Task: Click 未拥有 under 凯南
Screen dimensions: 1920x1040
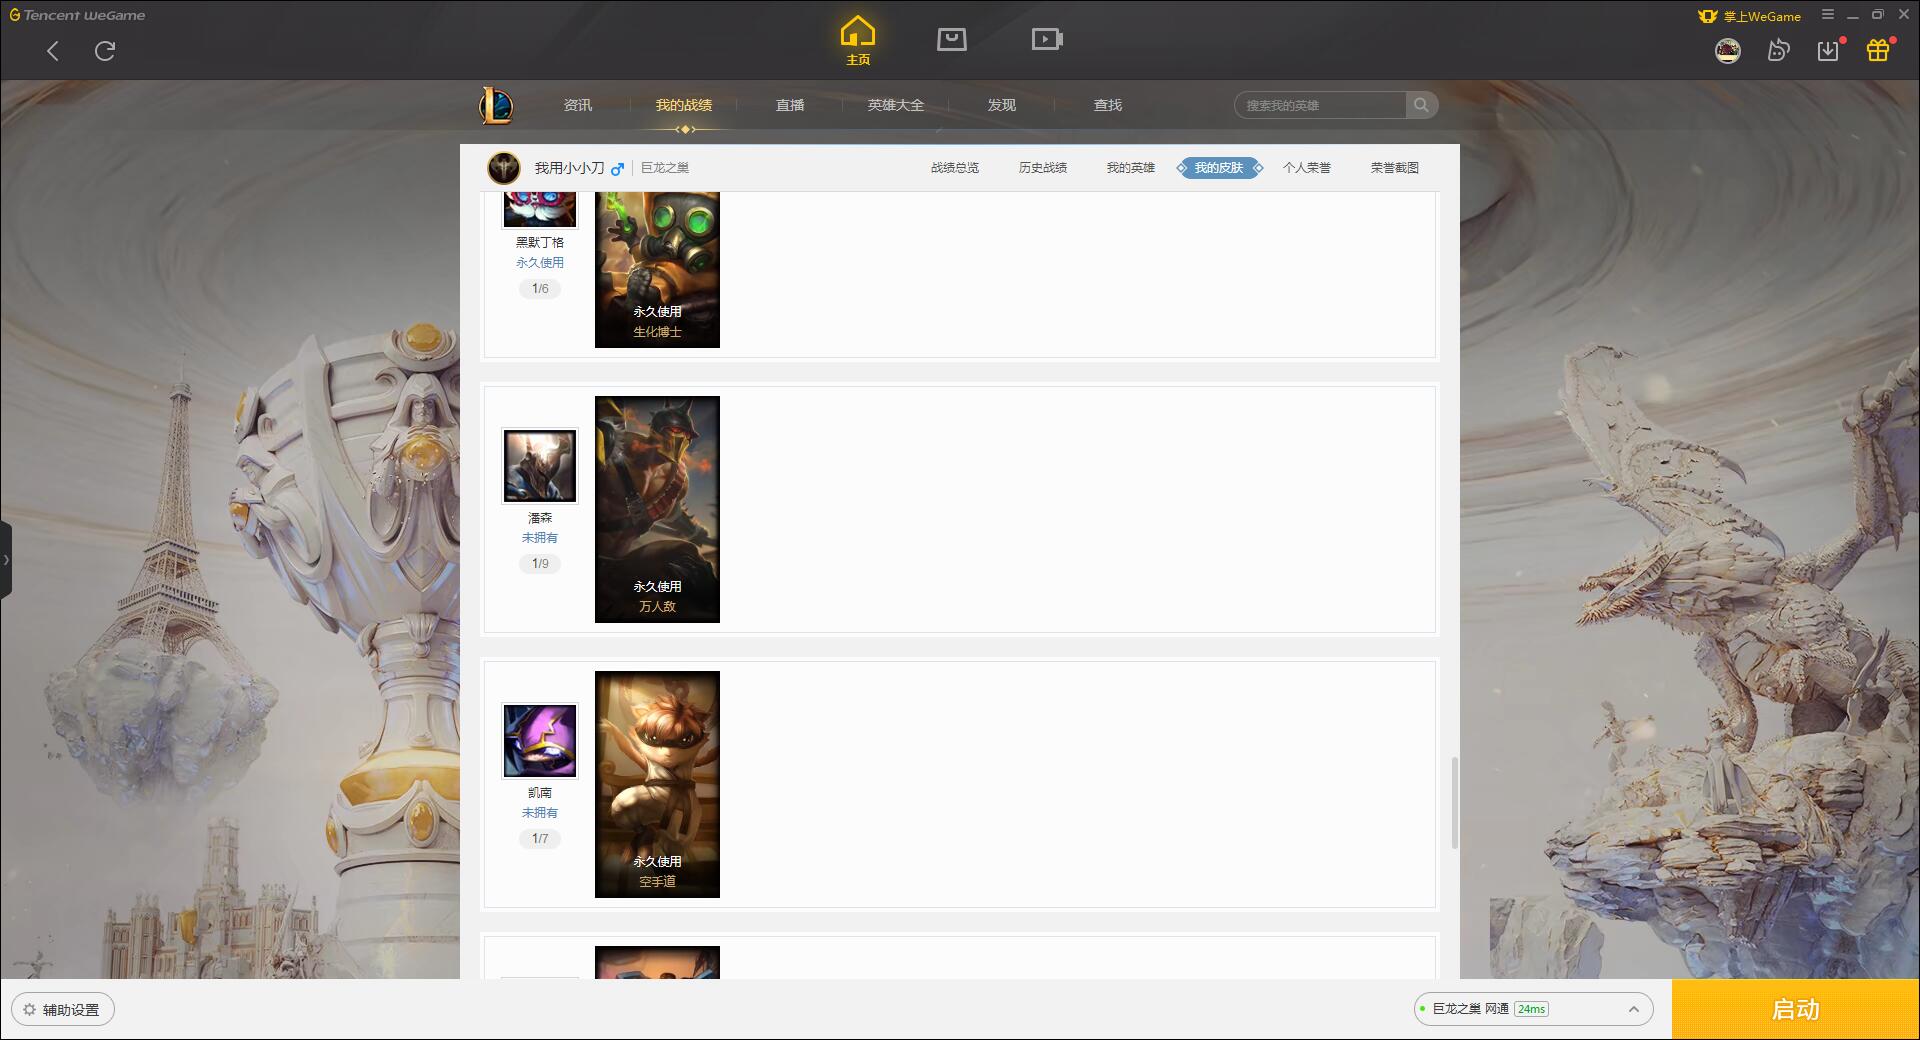Action: click(x=540, y=813)
